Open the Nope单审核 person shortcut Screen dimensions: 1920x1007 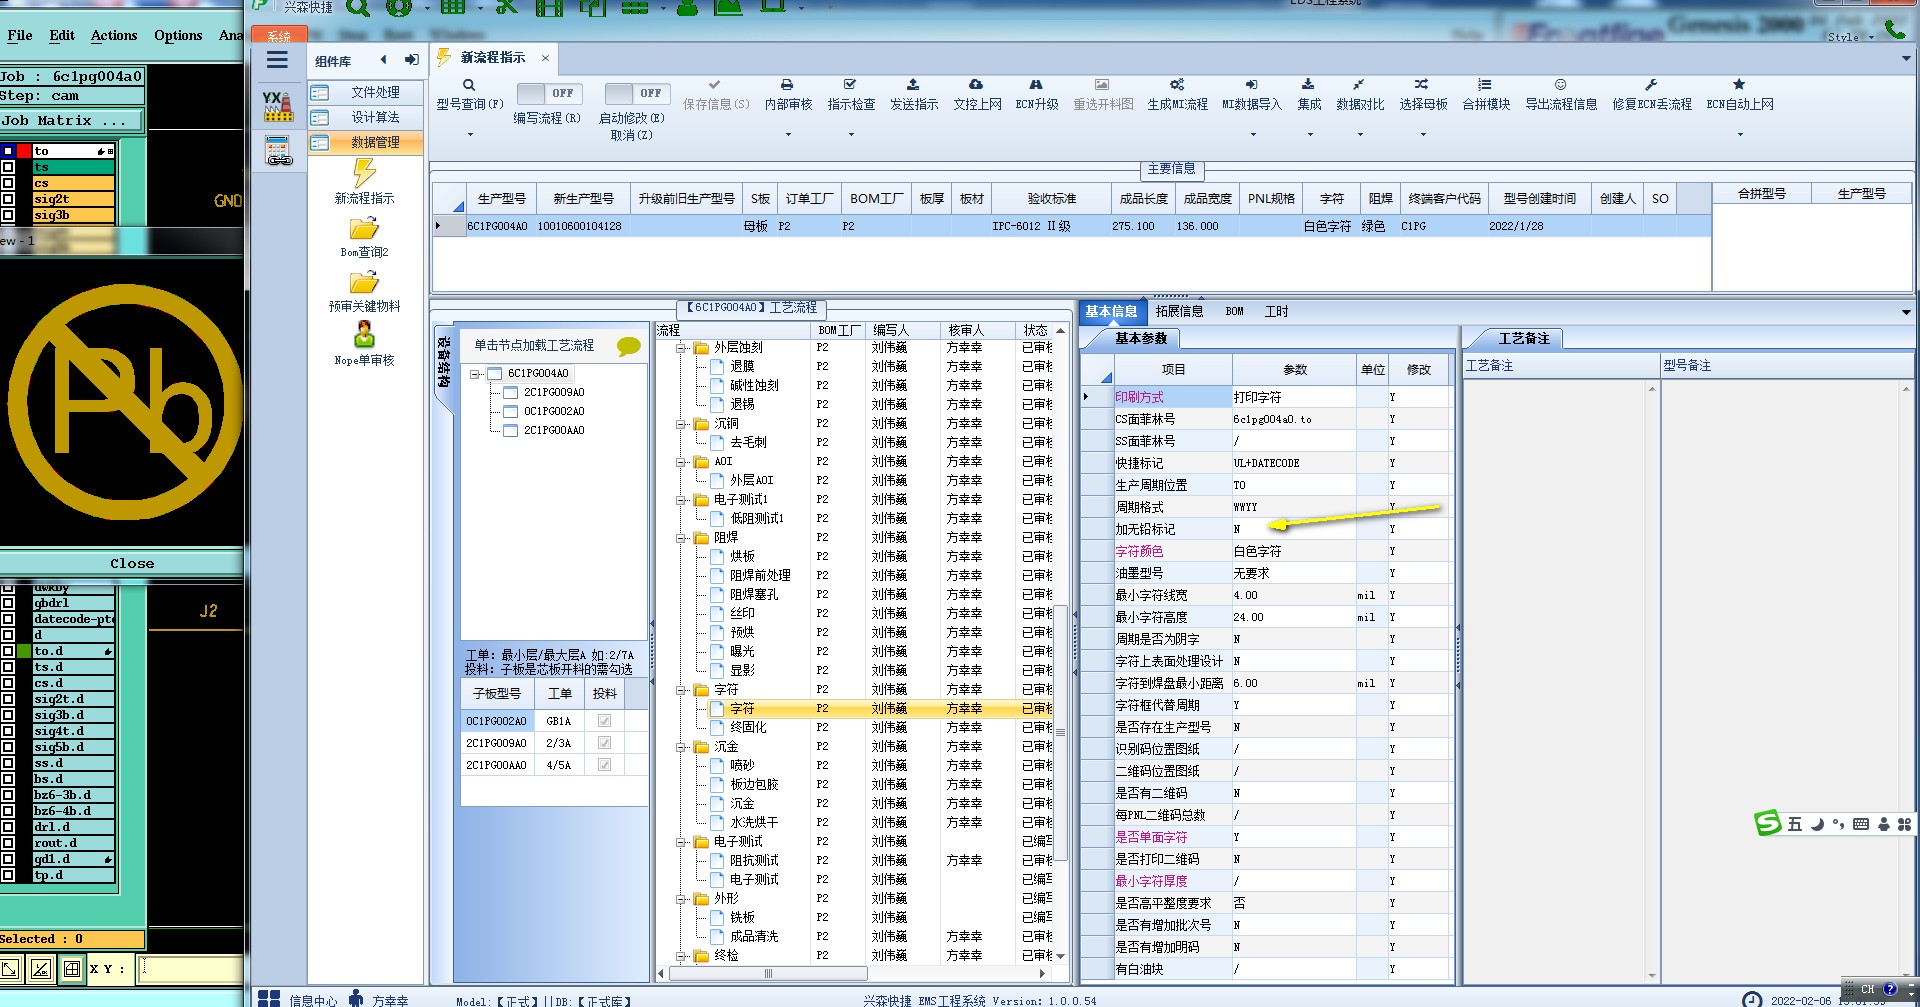(x=364, y=334)
